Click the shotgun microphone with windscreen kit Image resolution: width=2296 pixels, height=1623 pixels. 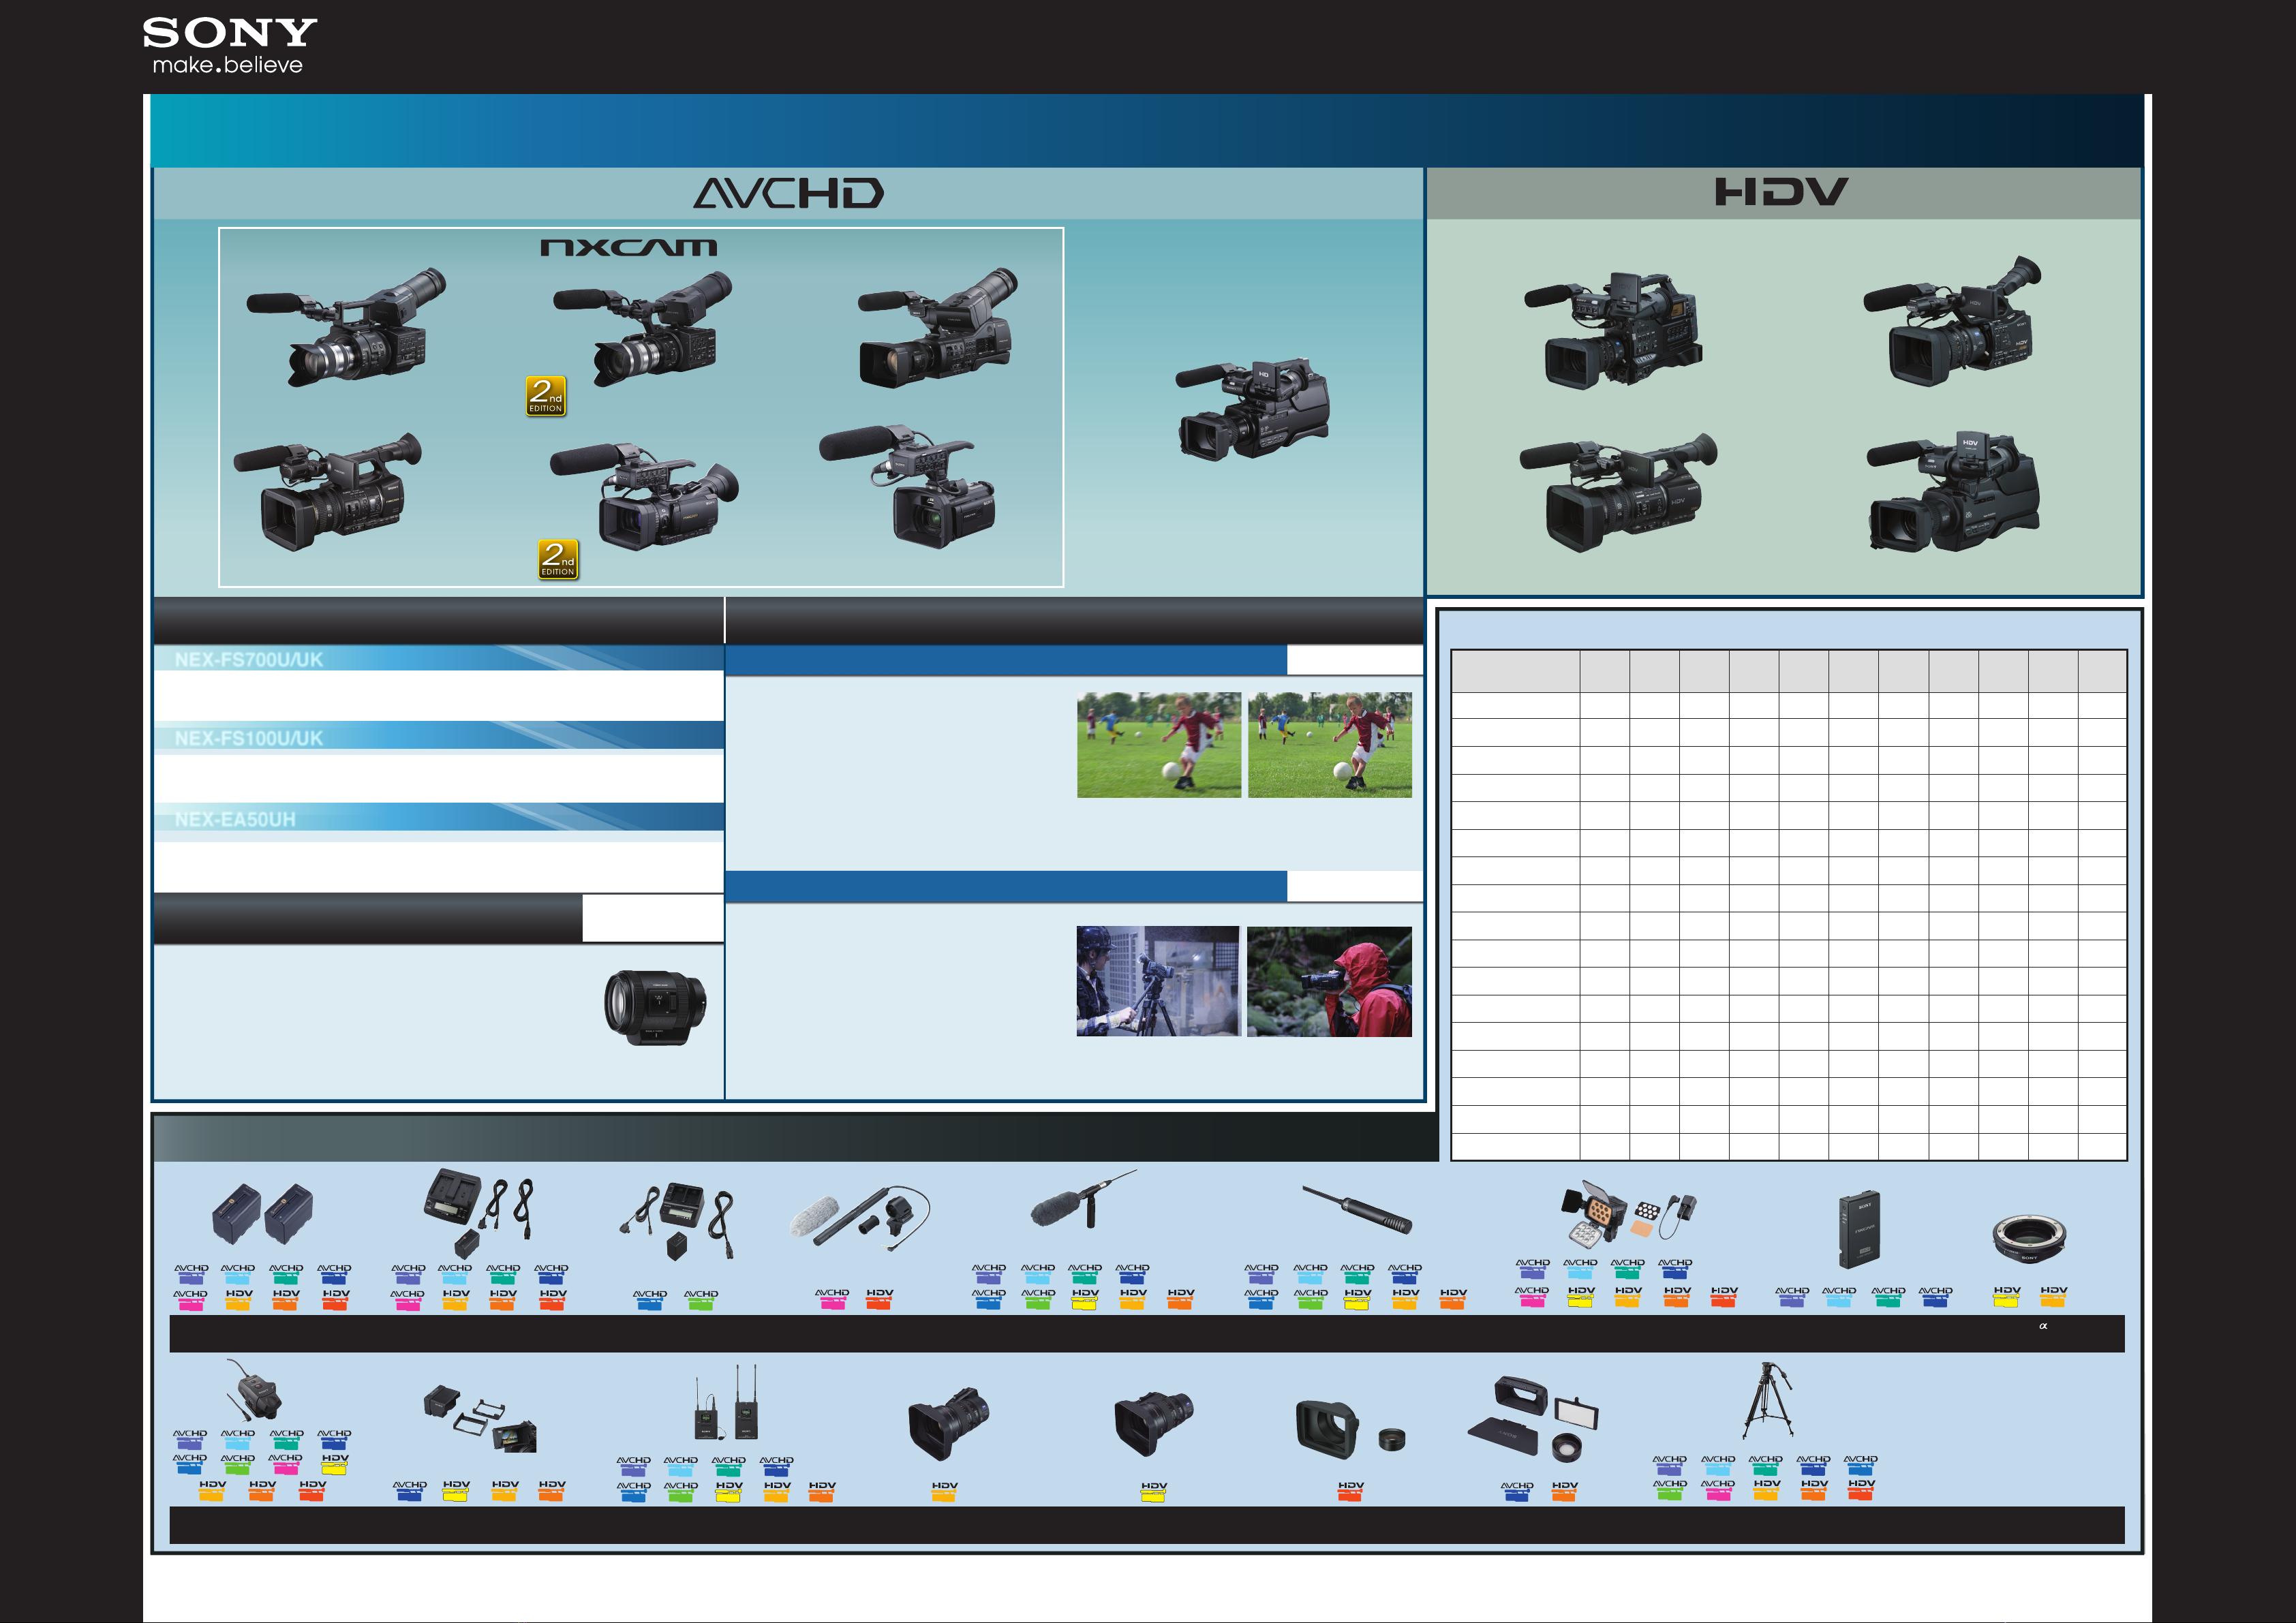point(860,1219)
